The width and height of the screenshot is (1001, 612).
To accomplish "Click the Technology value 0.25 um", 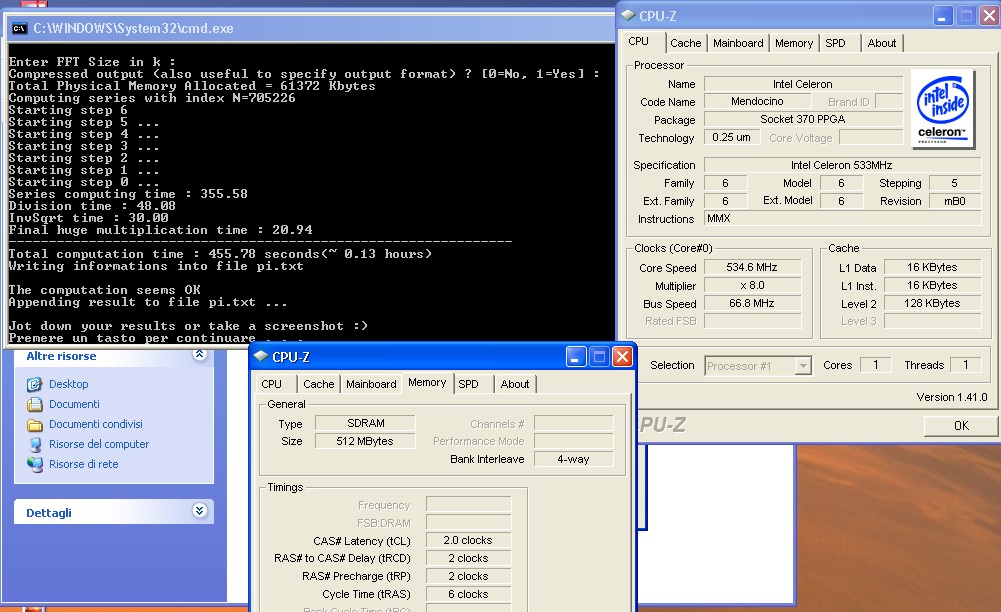I will pyautogui.click(x=732, y=137).
